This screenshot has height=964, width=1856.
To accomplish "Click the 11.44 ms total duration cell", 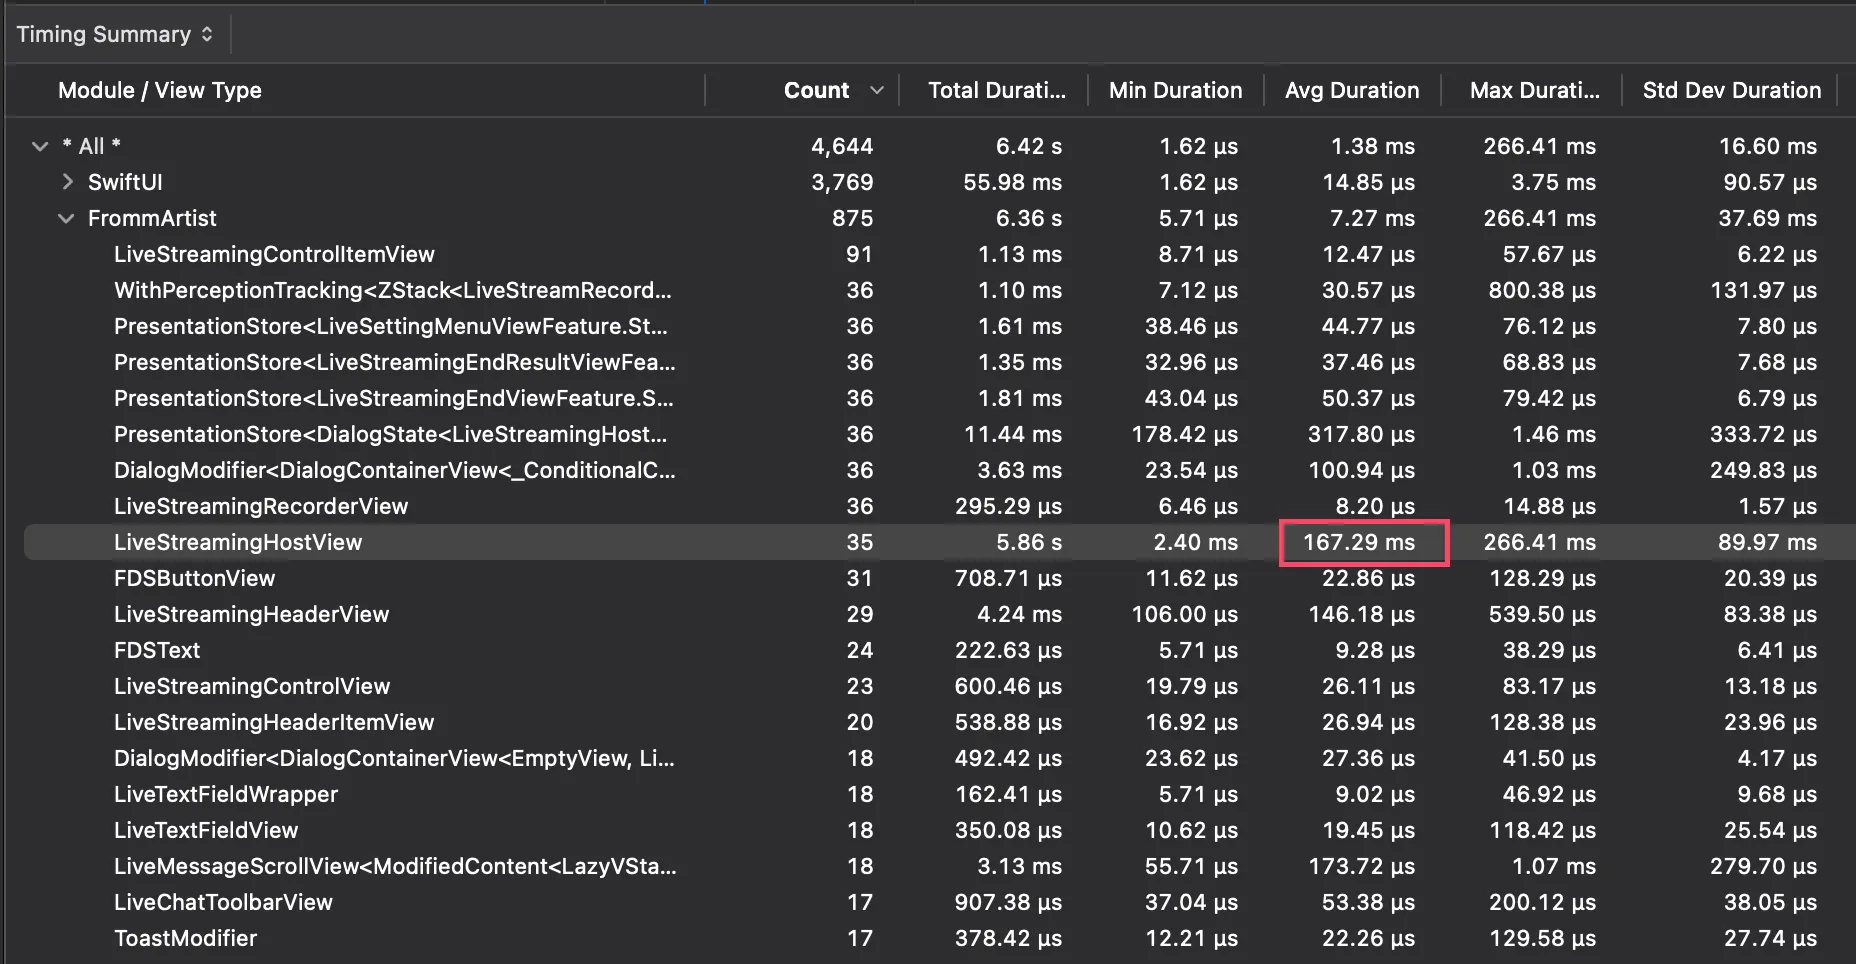I will (1013, 434).
